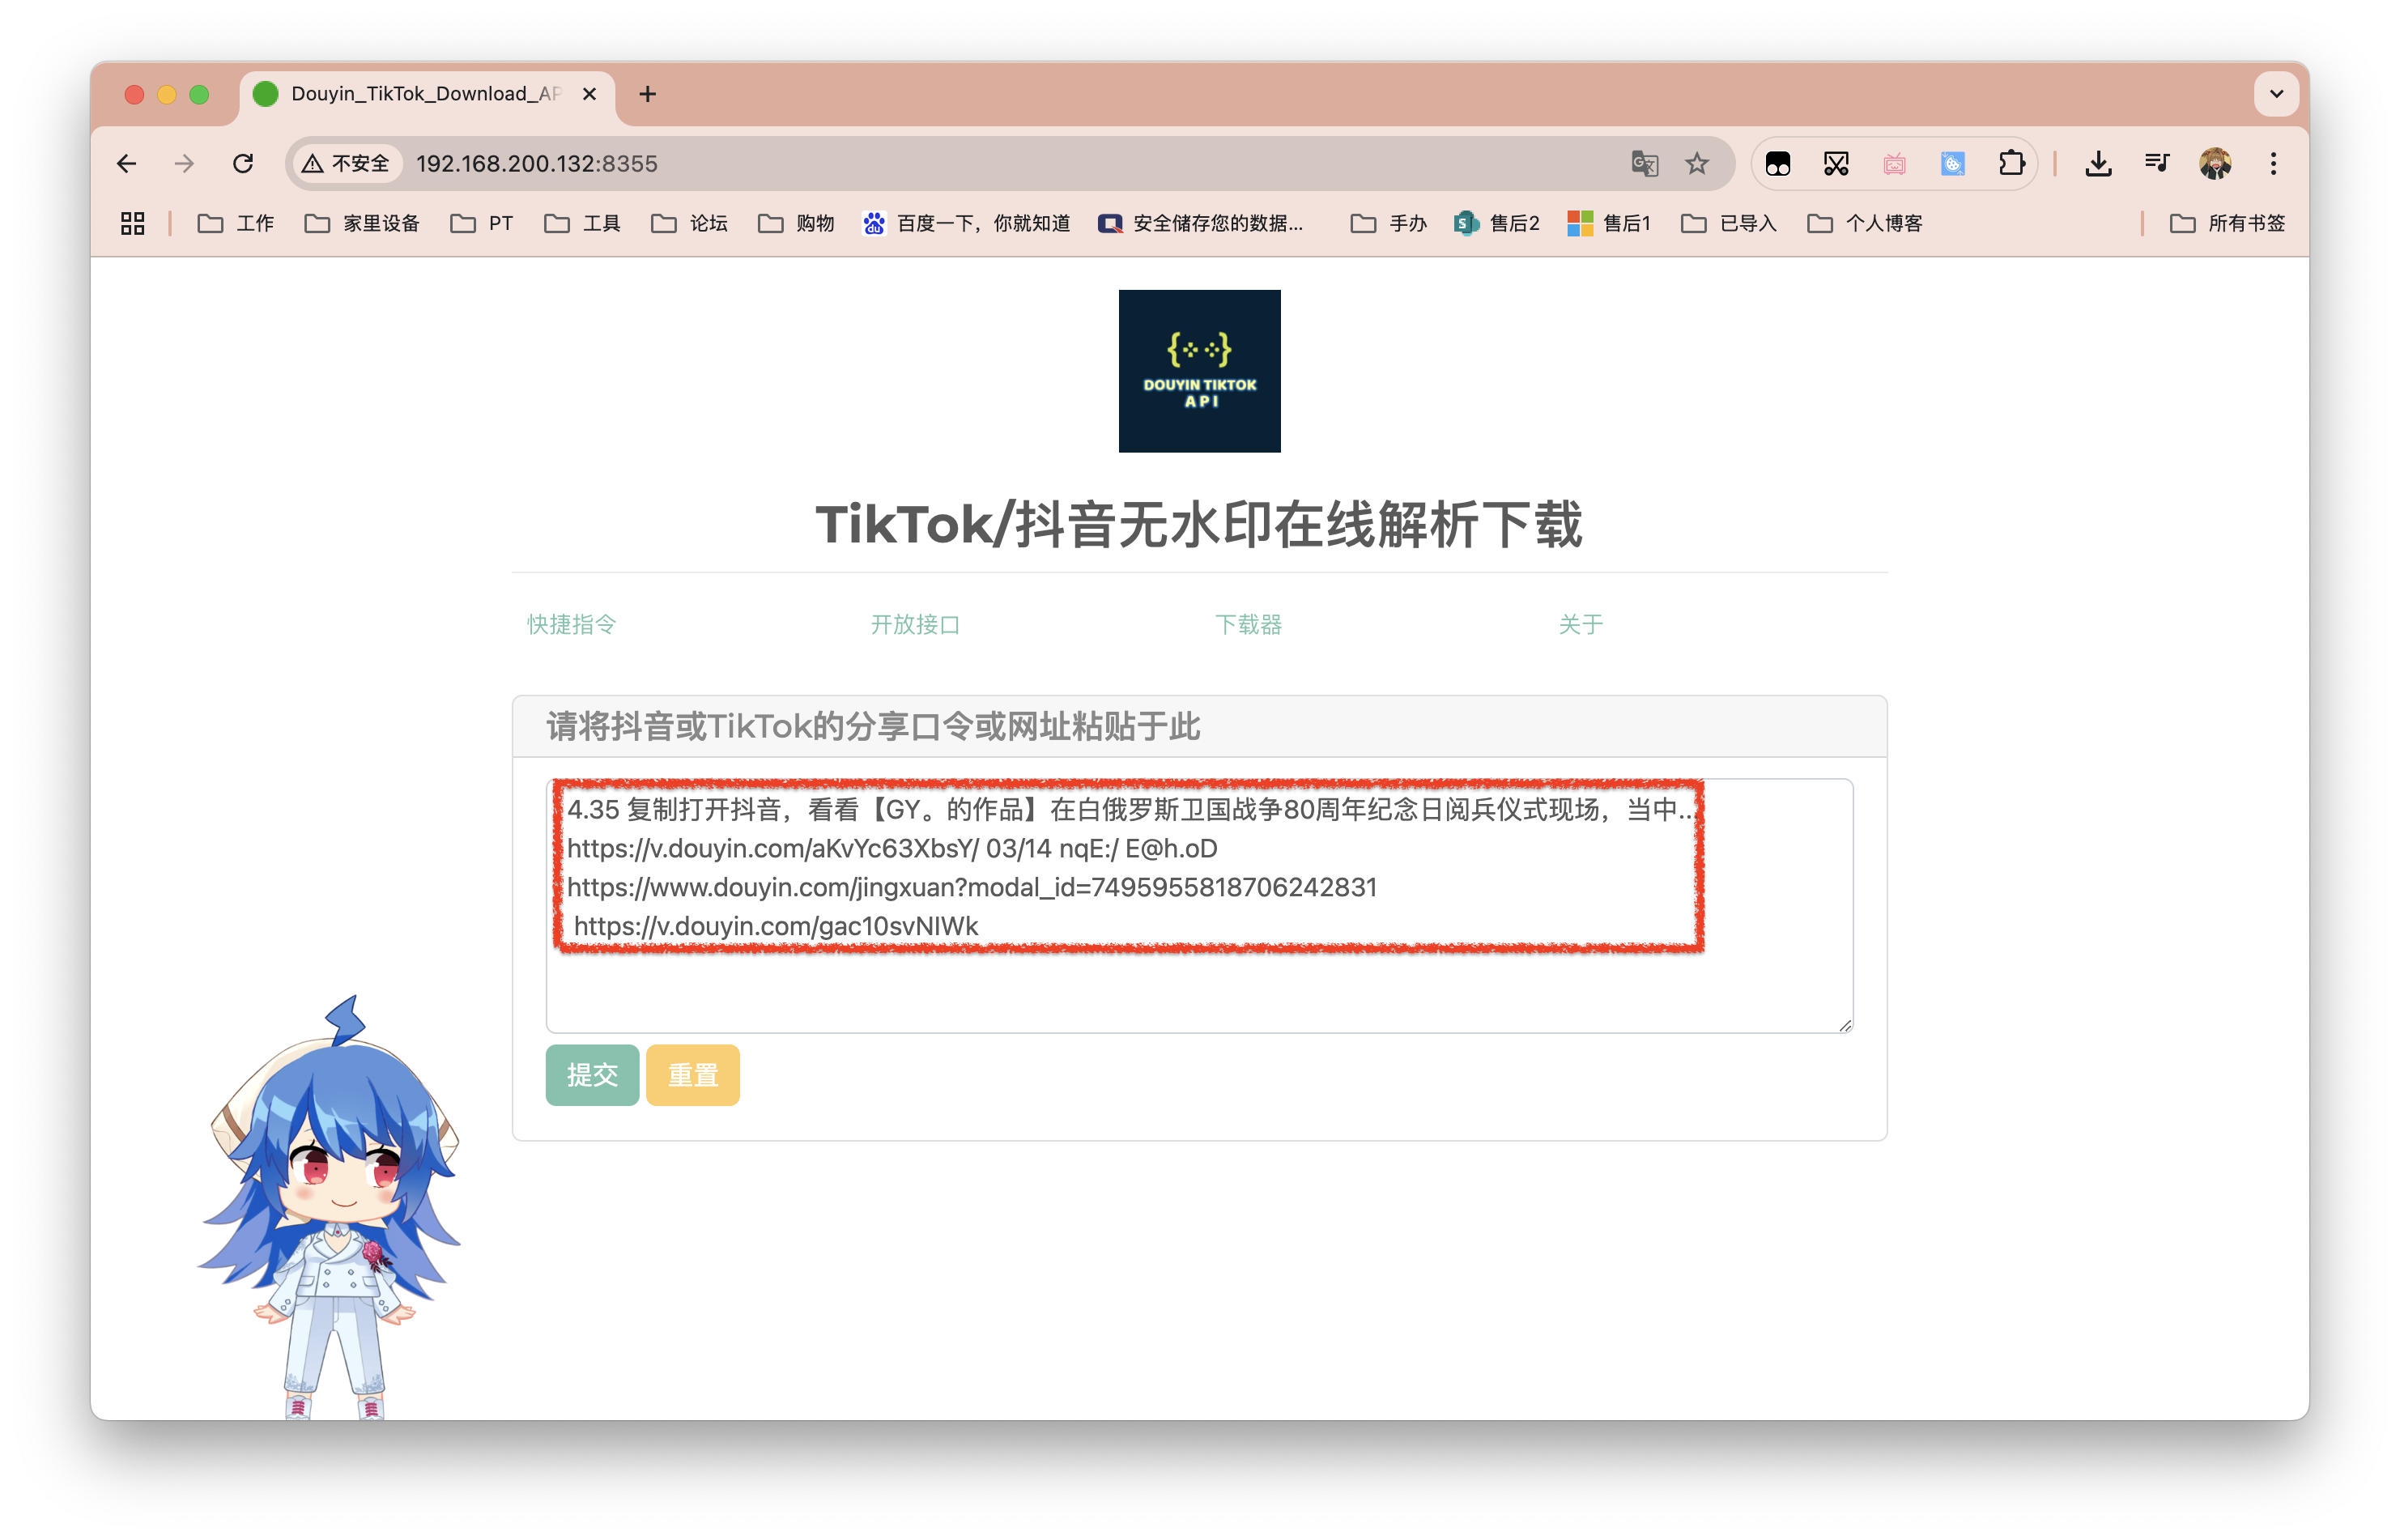Open the 开放接口 menu link
Viewport: 2400px width, 1540px height.
tap(915, 624)
